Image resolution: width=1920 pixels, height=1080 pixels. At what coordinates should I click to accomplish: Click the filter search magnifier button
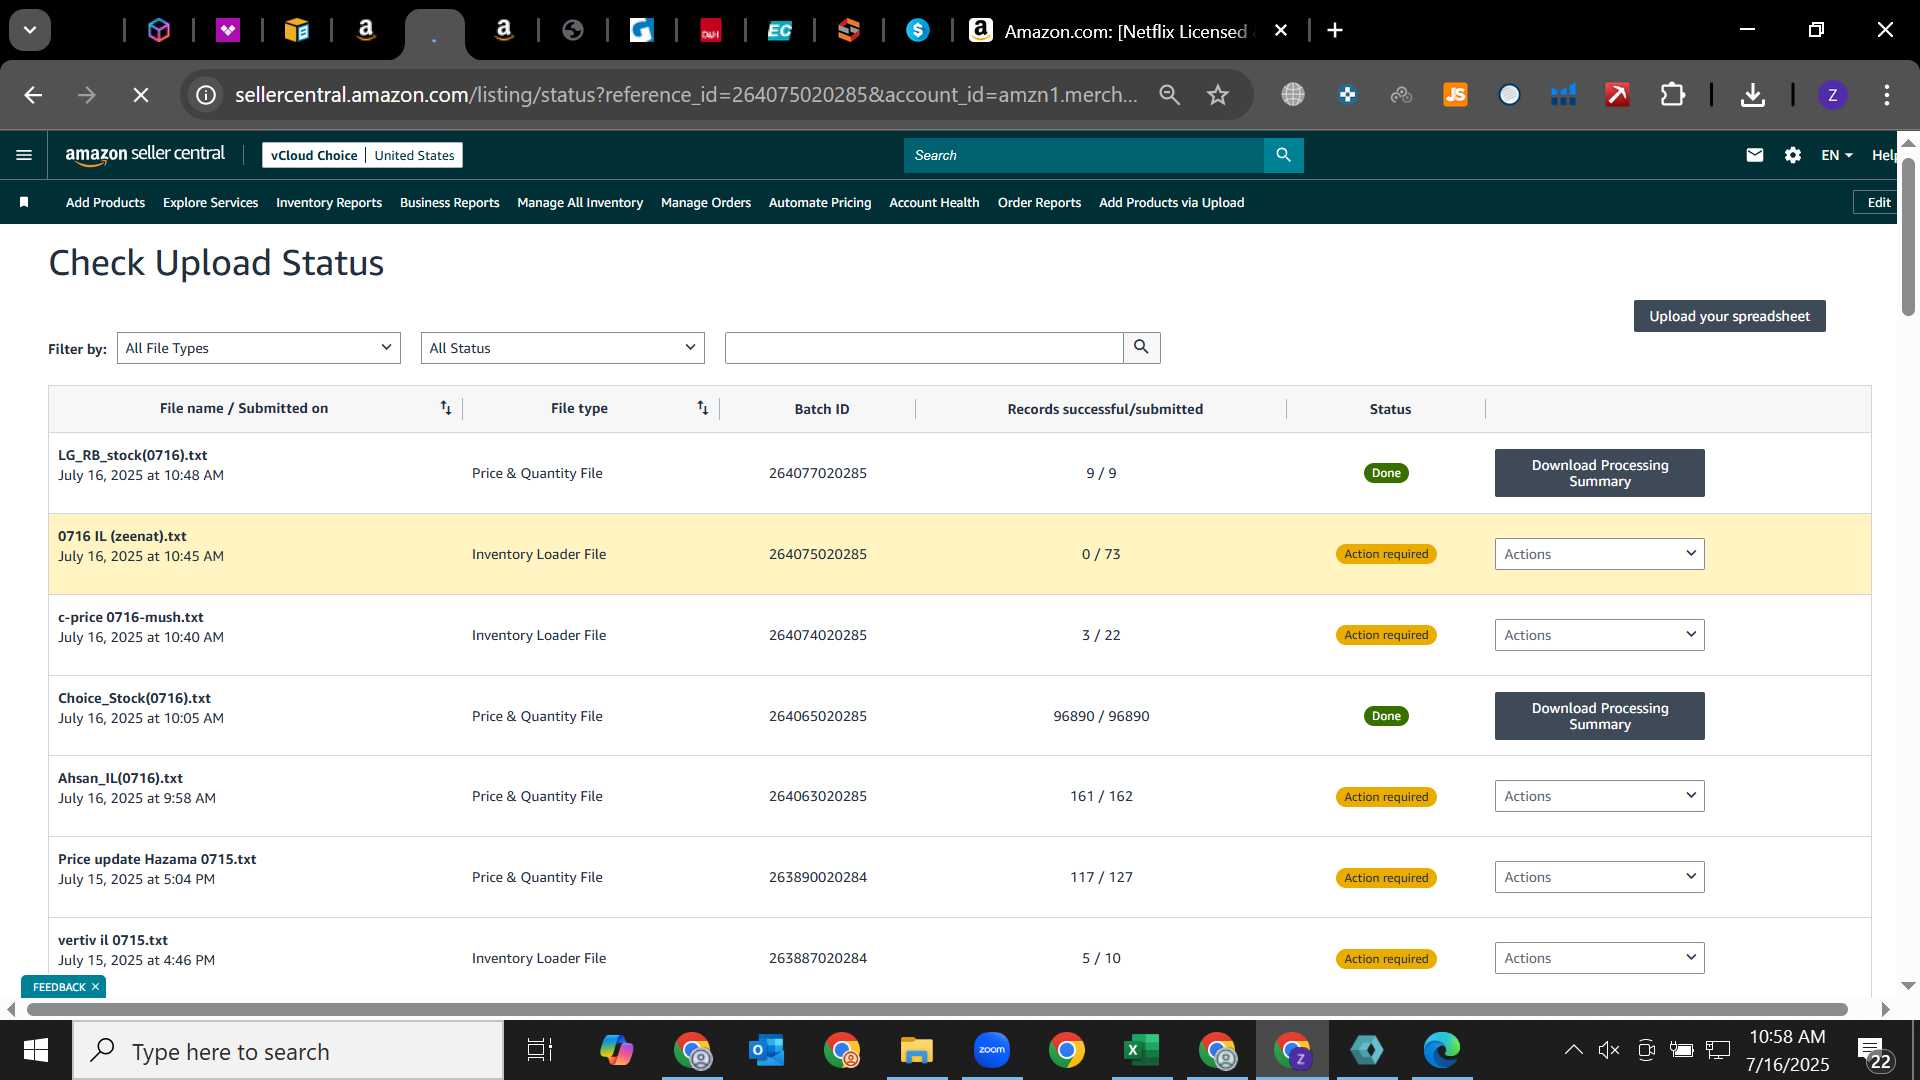pos(1141,348)
